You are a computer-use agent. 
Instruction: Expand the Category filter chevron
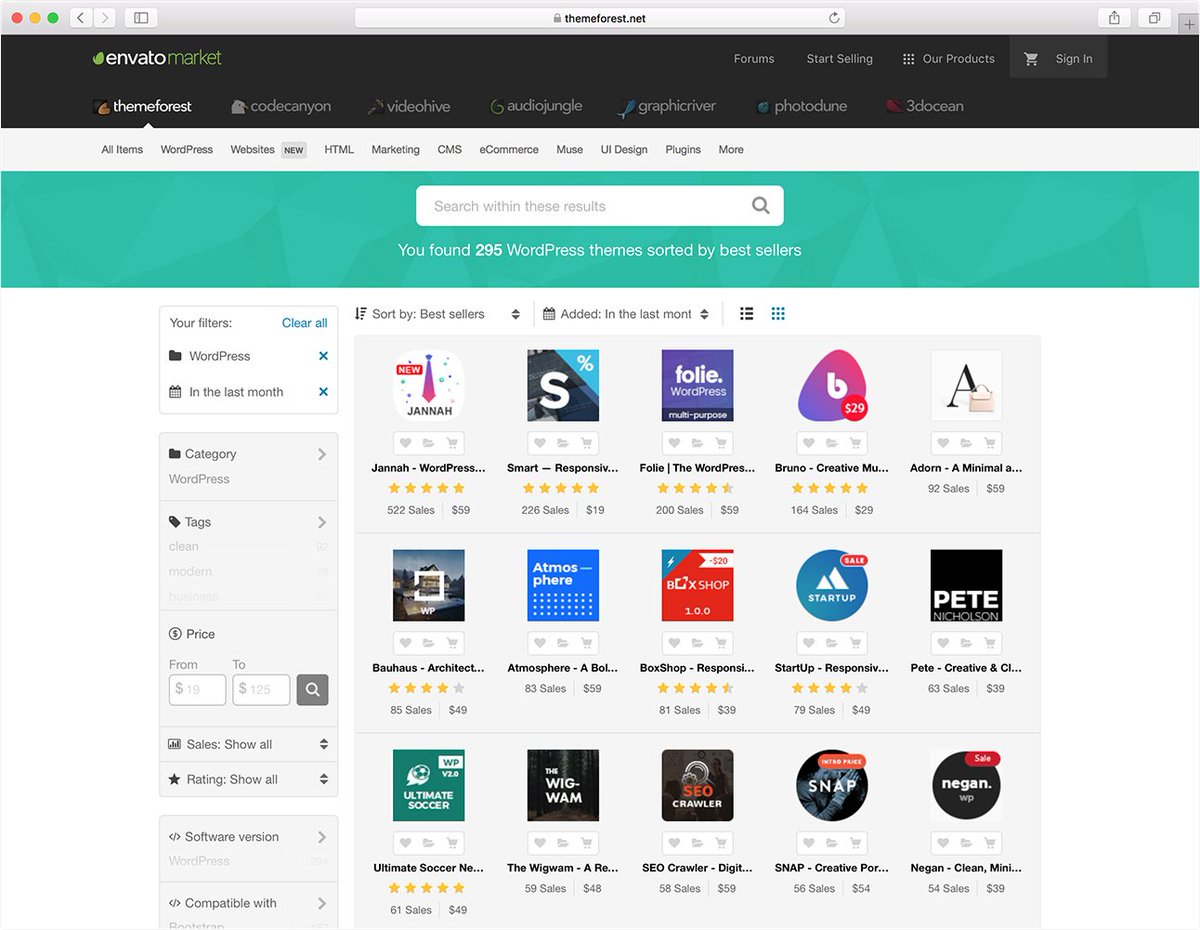322,454
